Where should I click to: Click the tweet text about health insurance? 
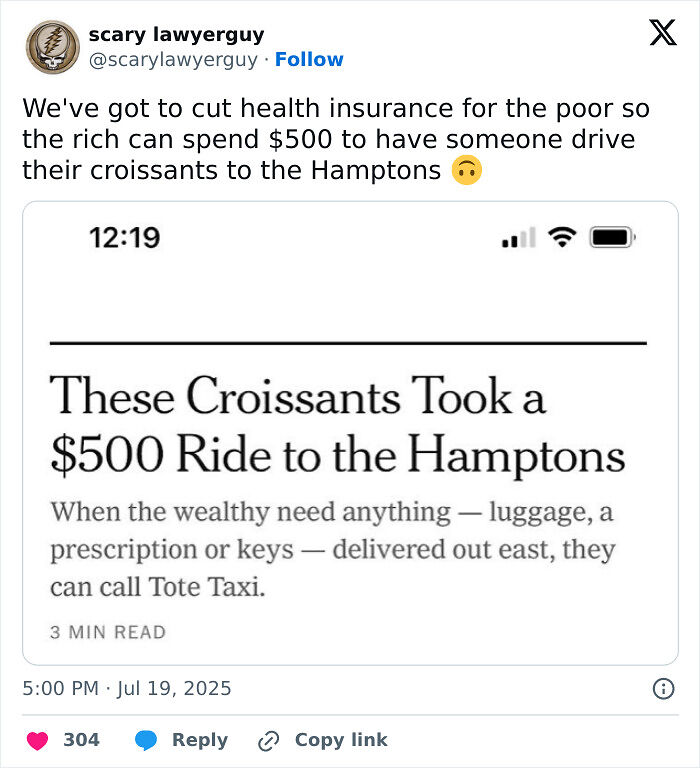[x=336, y=139]
